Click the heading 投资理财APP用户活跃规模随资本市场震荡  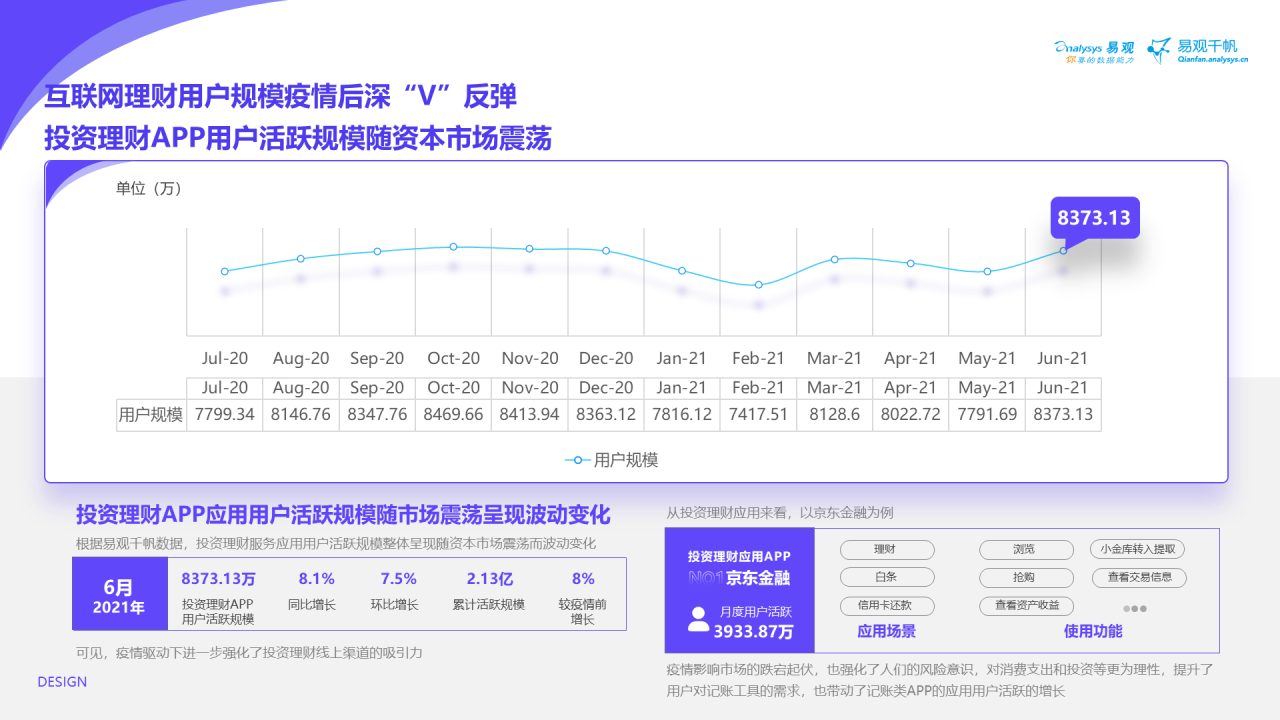(x=297, y=137)
